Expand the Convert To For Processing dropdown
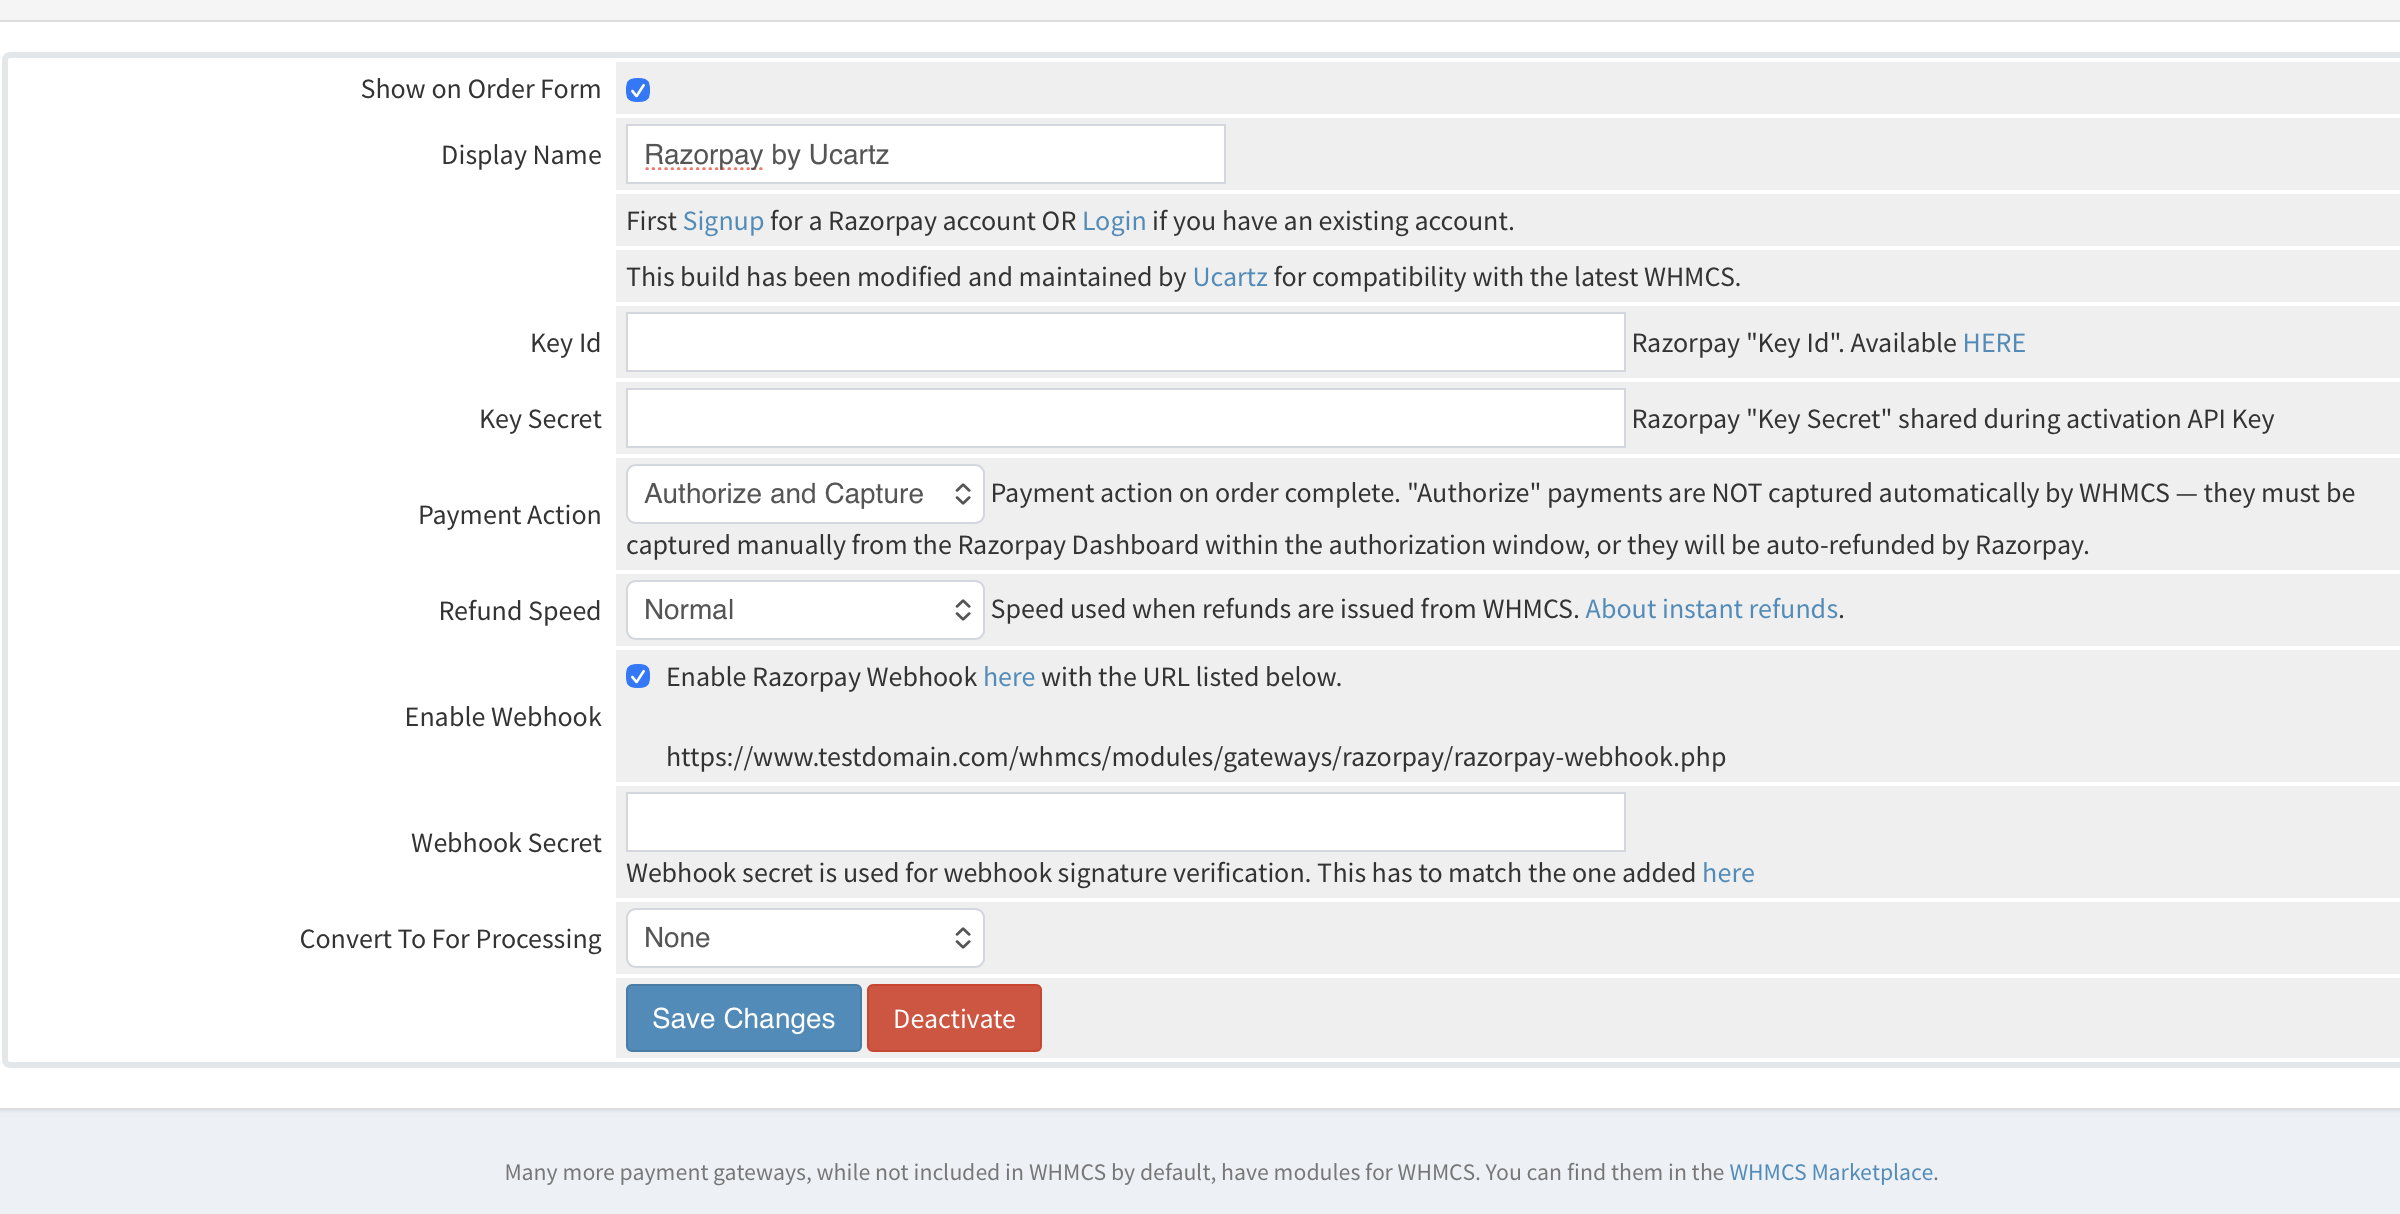The height and width of the screenshot is (1214, 2400). point(805,937)
